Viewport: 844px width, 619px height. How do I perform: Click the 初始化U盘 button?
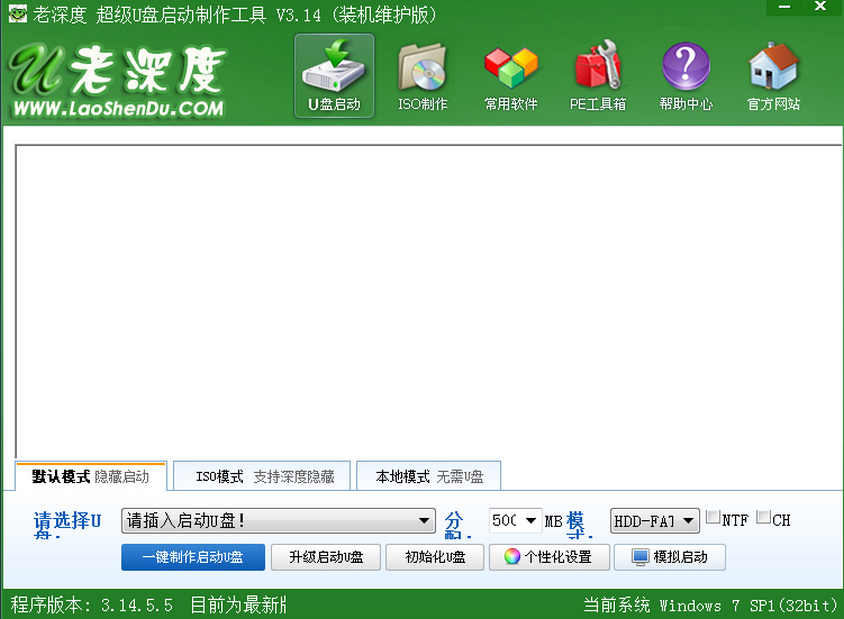click(x=435, y=557)
